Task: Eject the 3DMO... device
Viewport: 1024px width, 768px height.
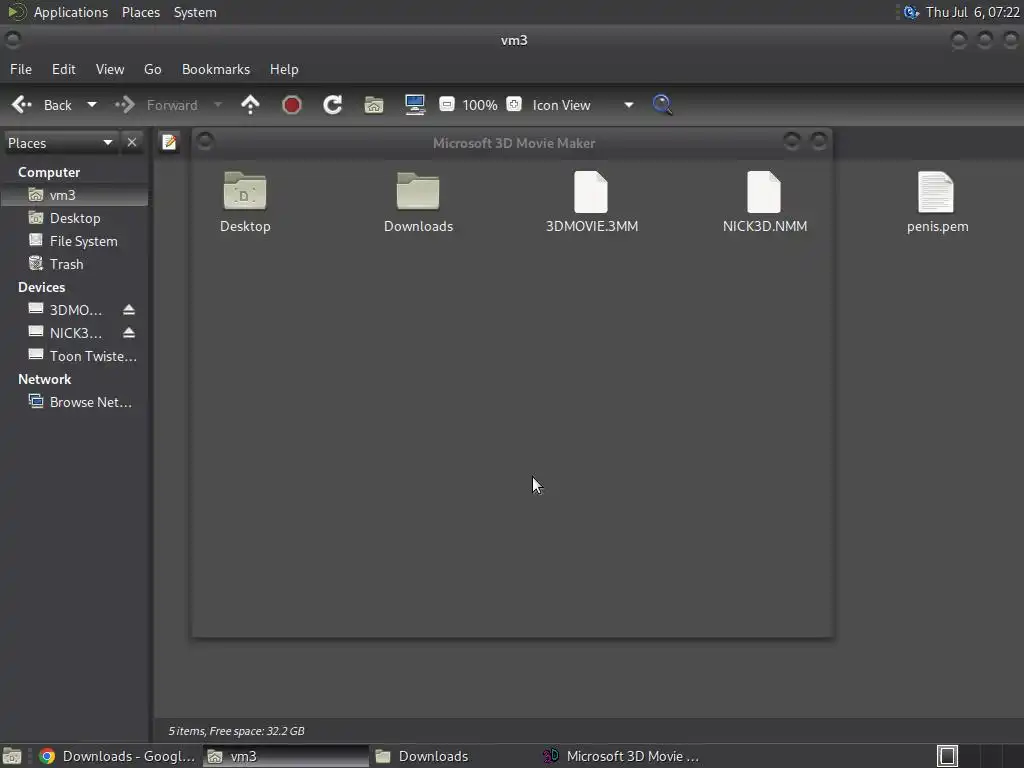Action: [x=129, y=310]
